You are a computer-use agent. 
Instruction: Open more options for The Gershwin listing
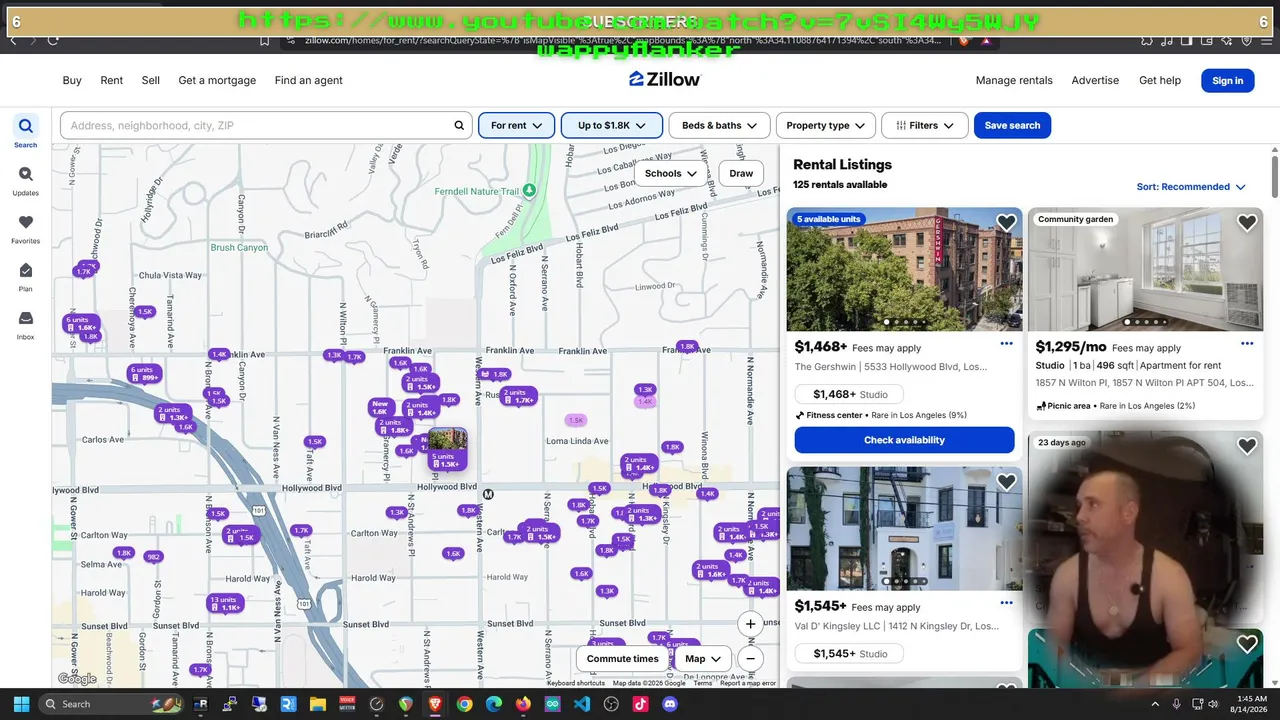(x=1006, y=344)
